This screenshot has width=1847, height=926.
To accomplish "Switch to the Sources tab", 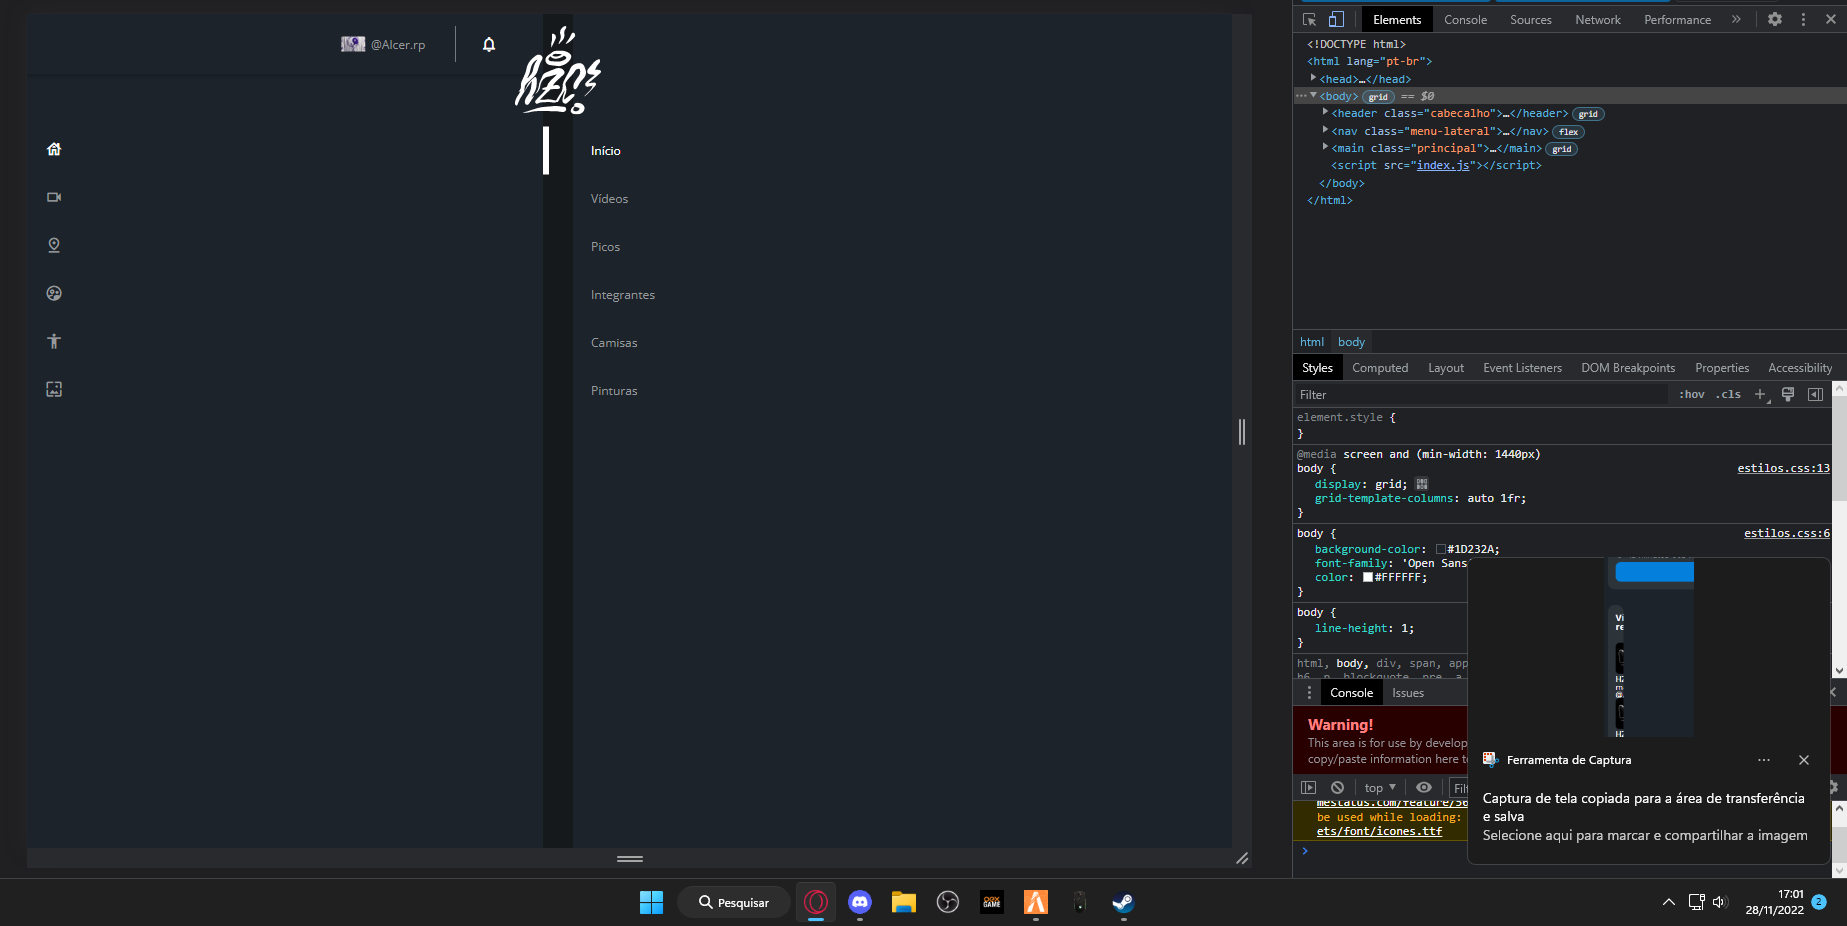I will click(x=1530, y=20).
